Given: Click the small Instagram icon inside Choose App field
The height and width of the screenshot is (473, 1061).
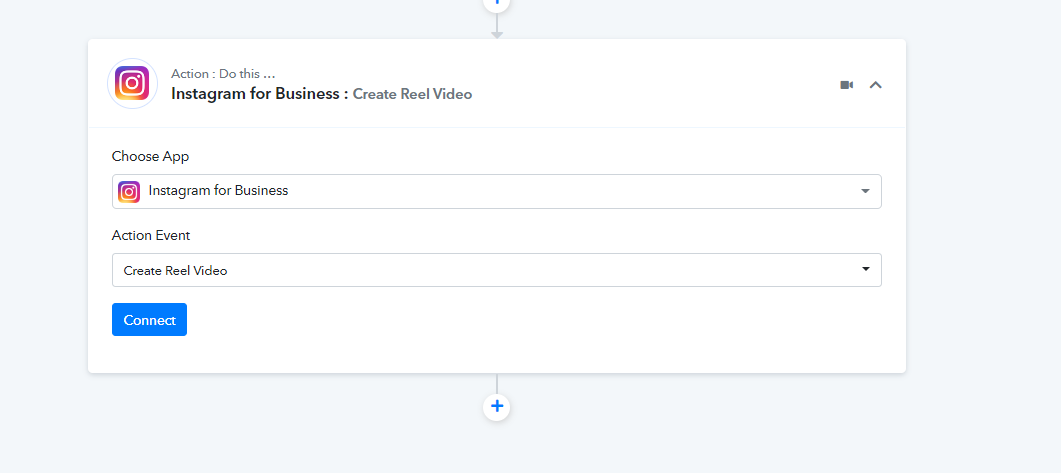Looking at the screenshot, I should point(129,192).
